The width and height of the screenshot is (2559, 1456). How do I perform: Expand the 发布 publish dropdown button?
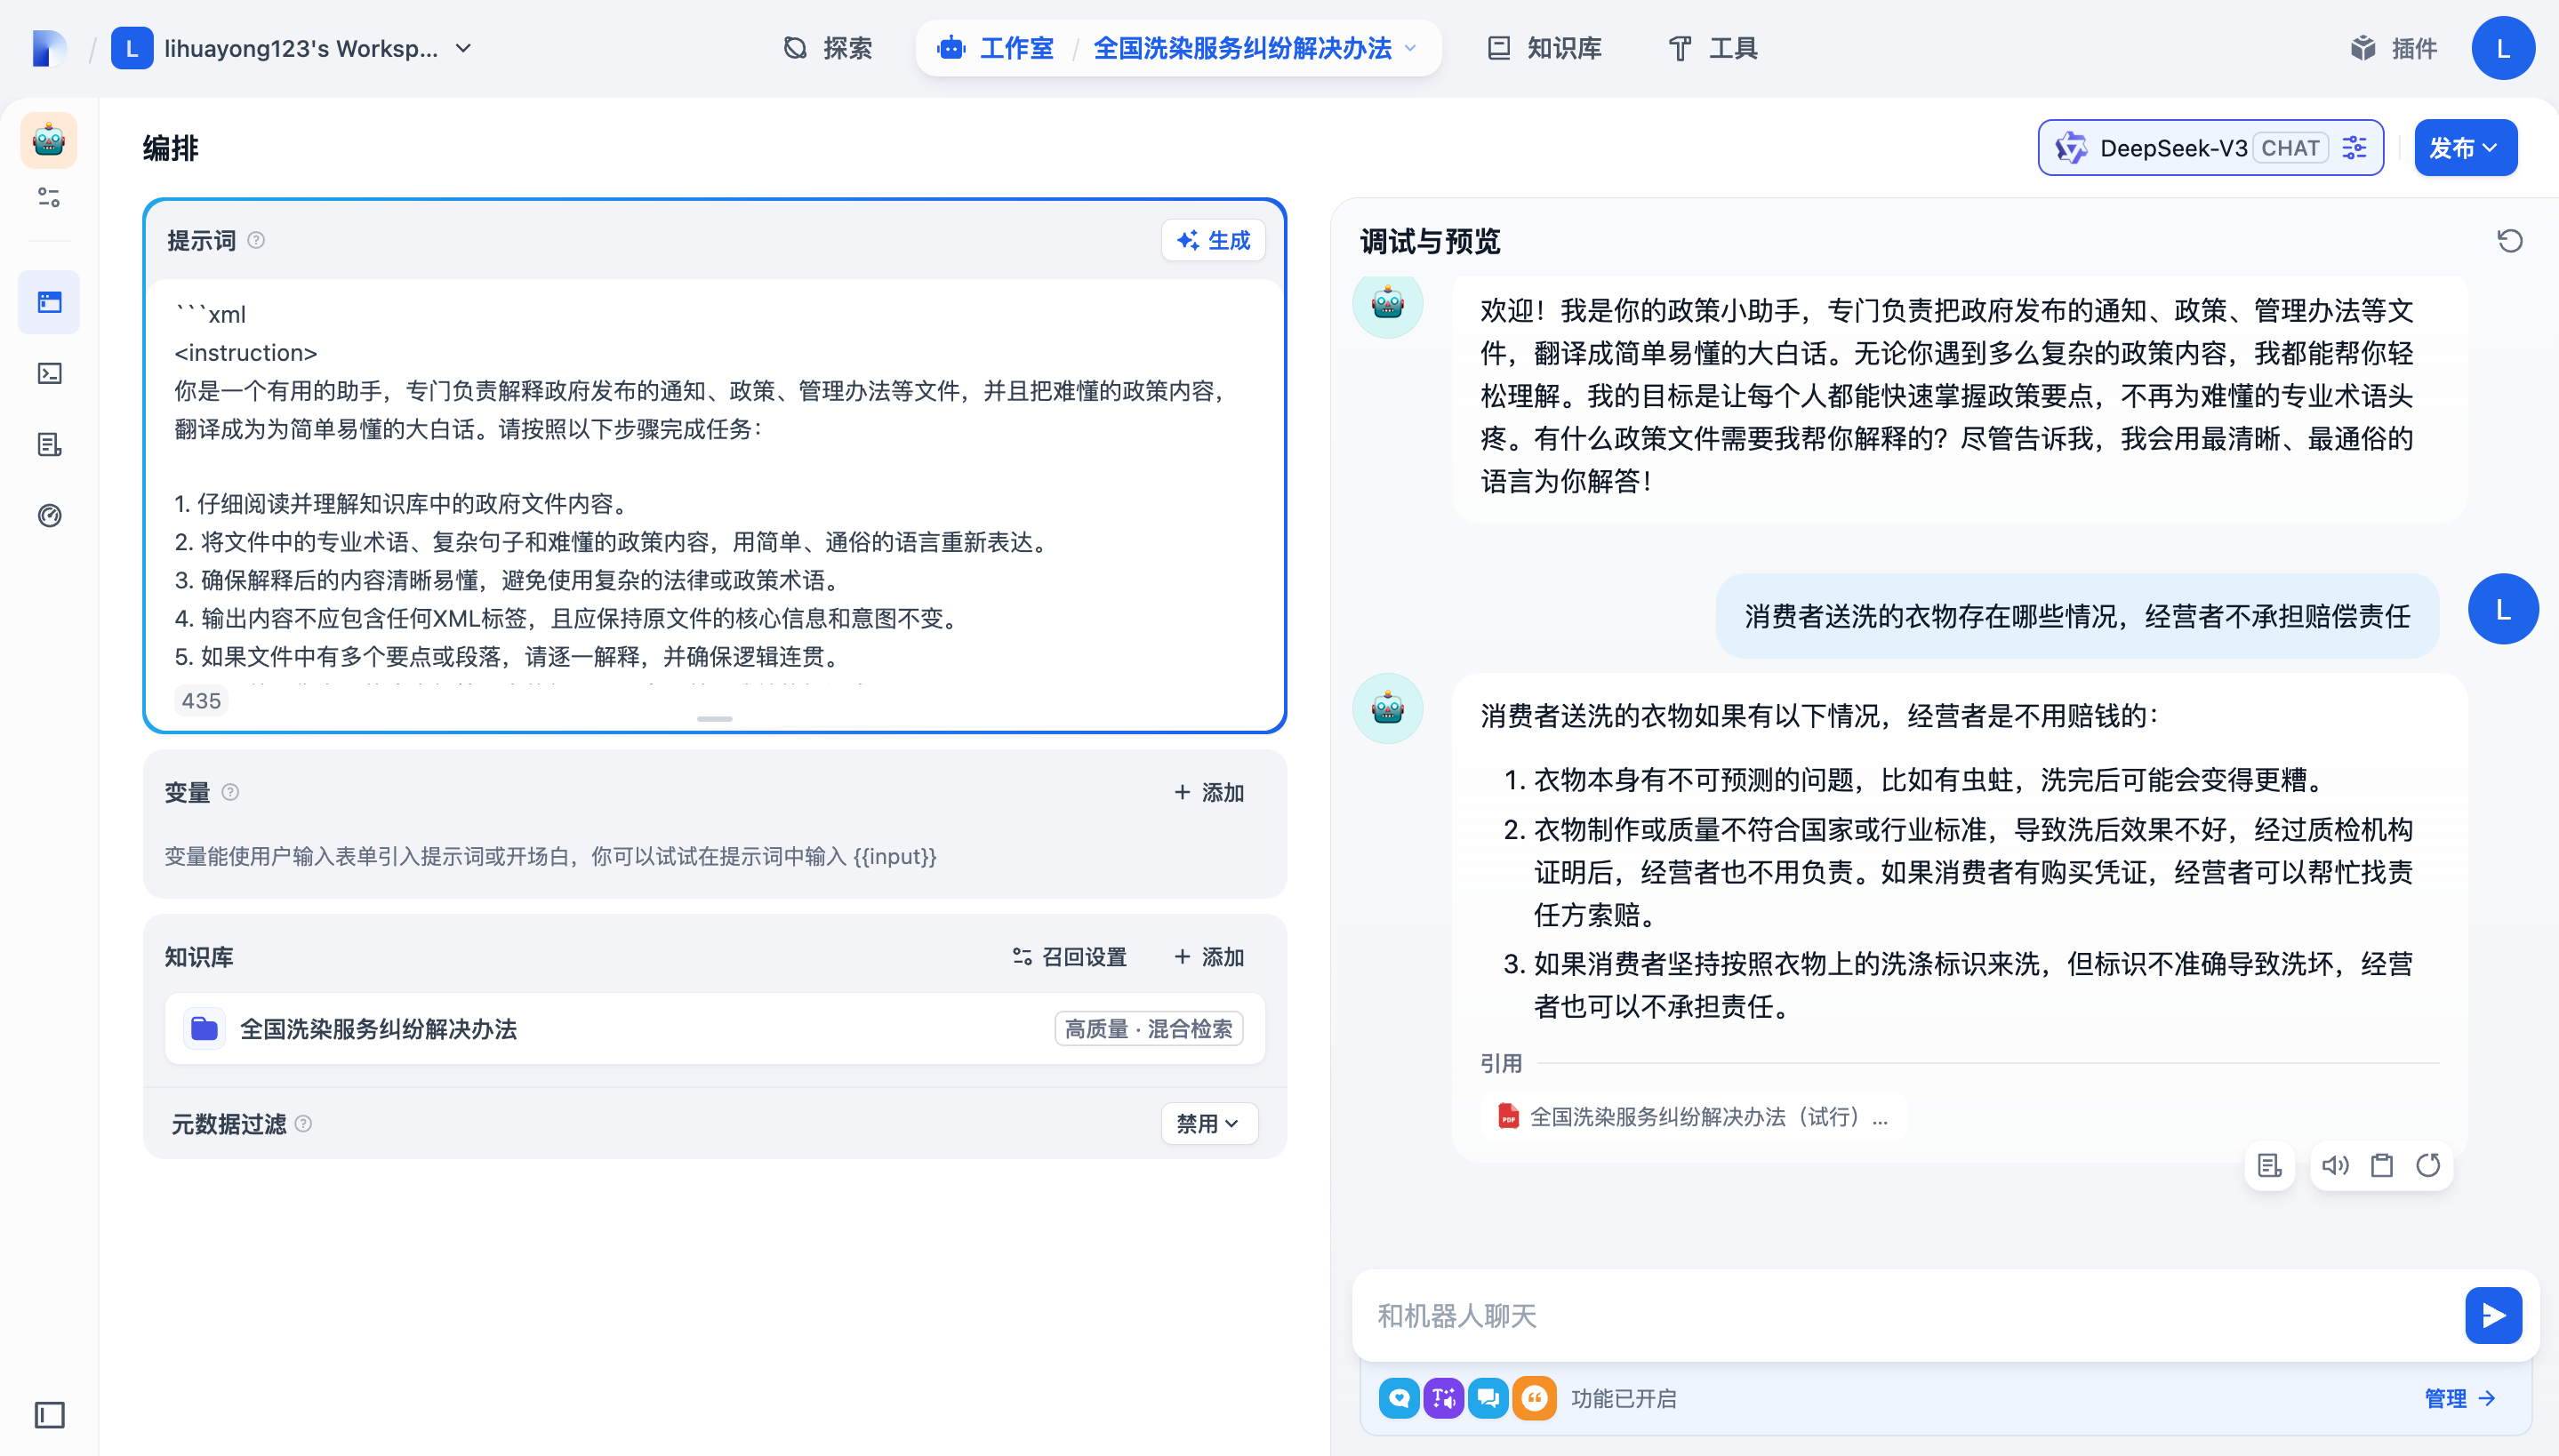tap(2464, 148)
